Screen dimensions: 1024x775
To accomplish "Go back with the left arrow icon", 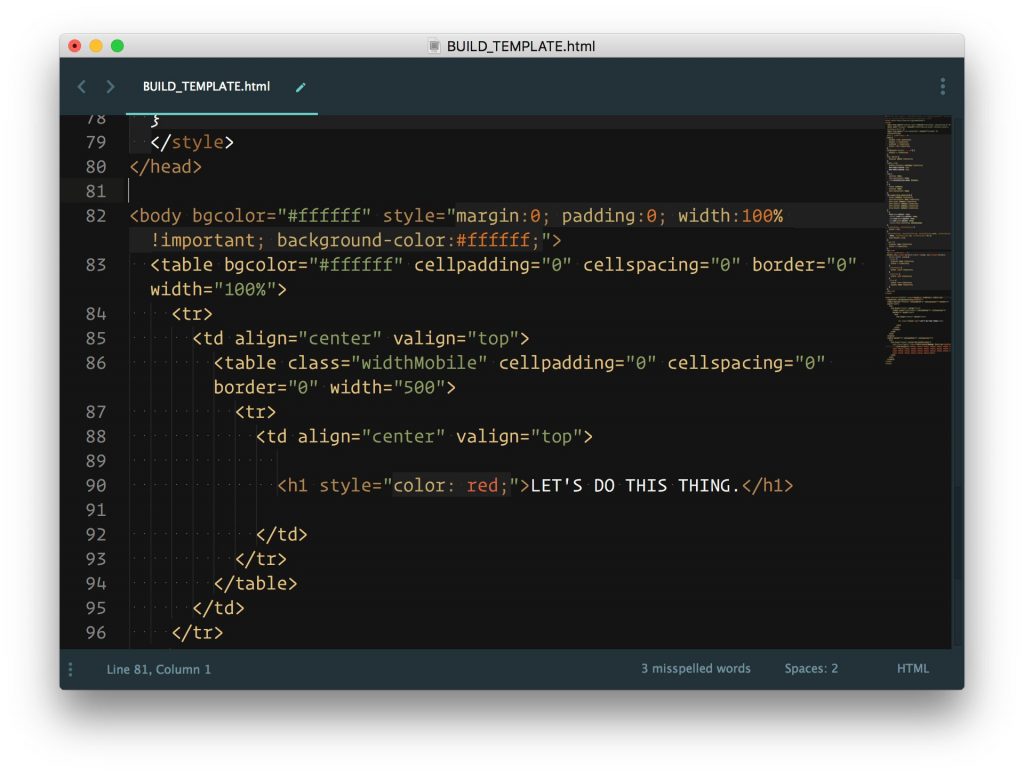I will 82,86.
